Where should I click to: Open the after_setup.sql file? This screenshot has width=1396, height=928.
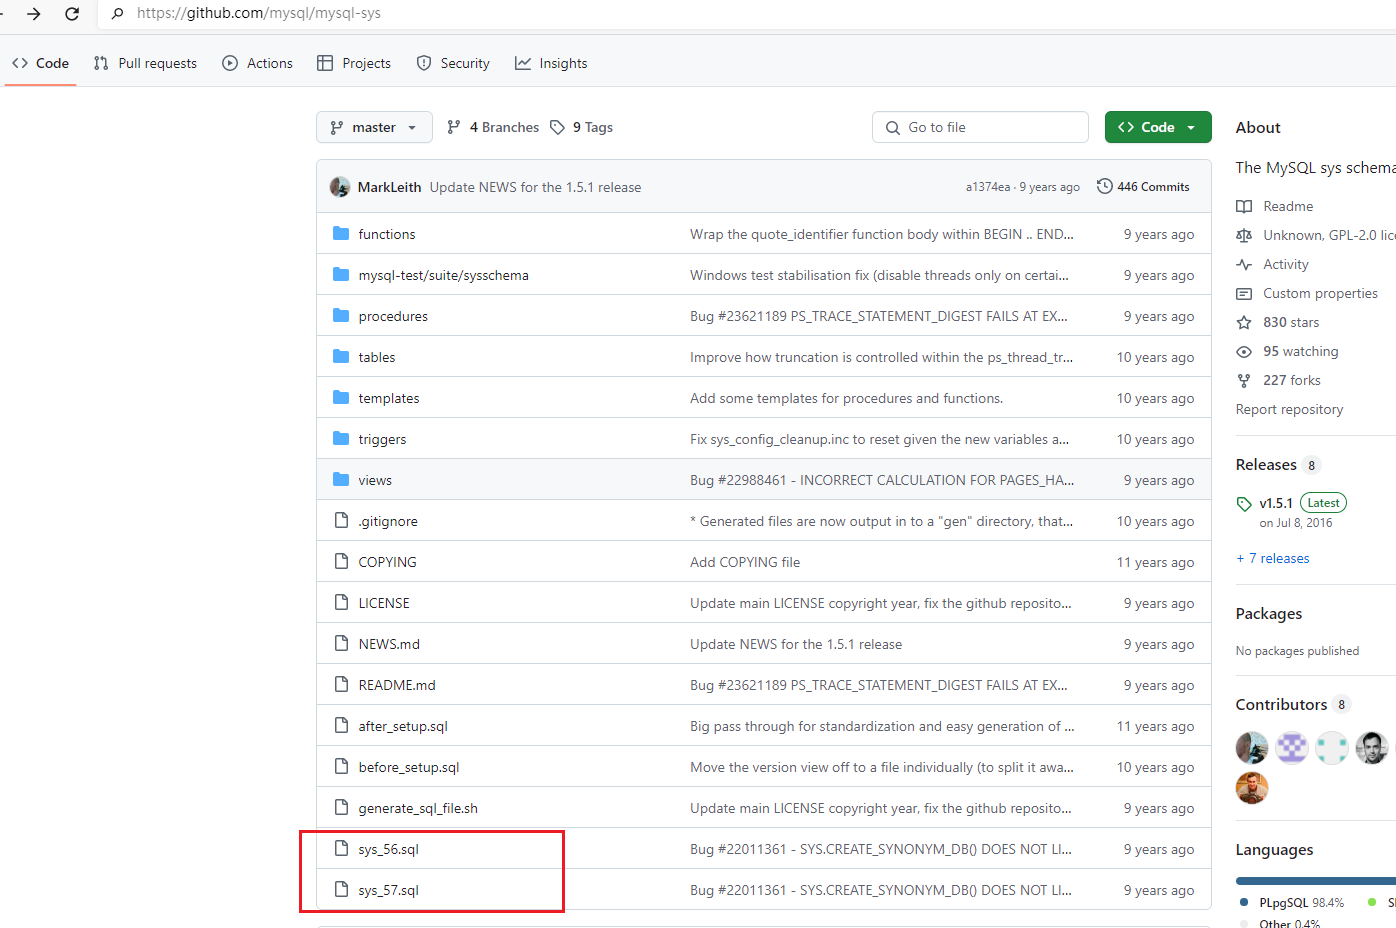[x=403, y=726]
